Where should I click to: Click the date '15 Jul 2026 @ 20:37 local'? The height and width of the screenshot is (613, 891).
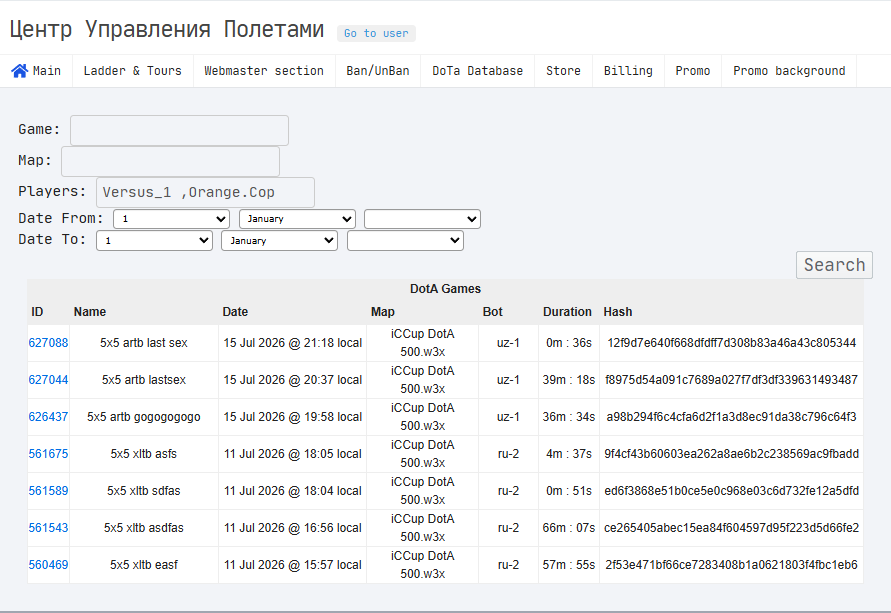293,380
